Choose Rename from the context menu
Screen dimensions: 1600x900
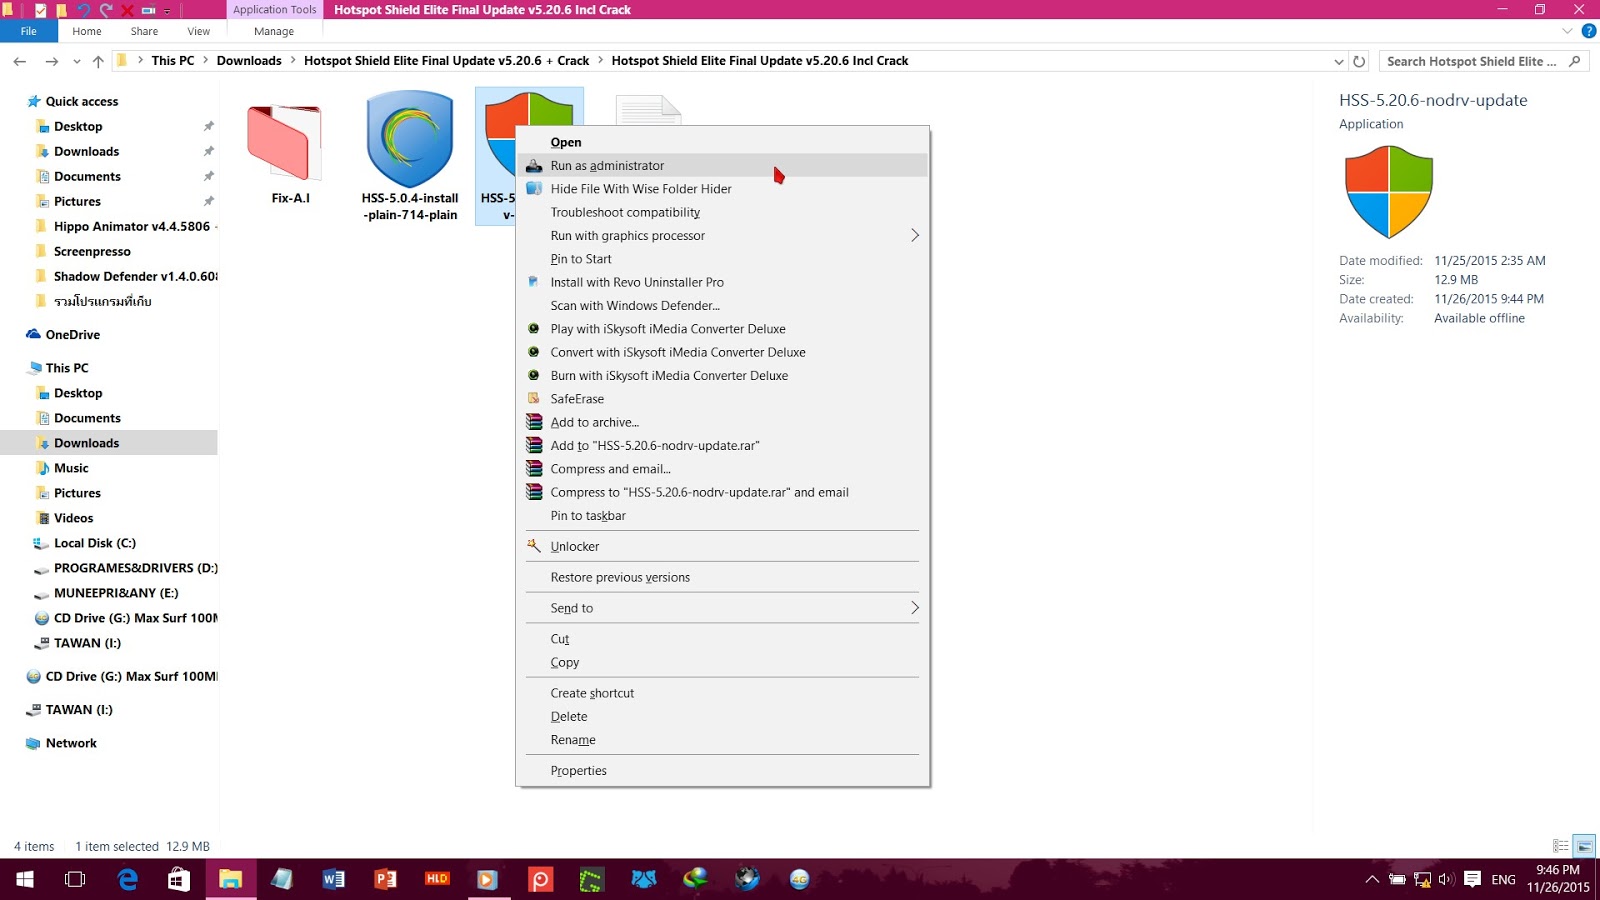tap(722, 740)
